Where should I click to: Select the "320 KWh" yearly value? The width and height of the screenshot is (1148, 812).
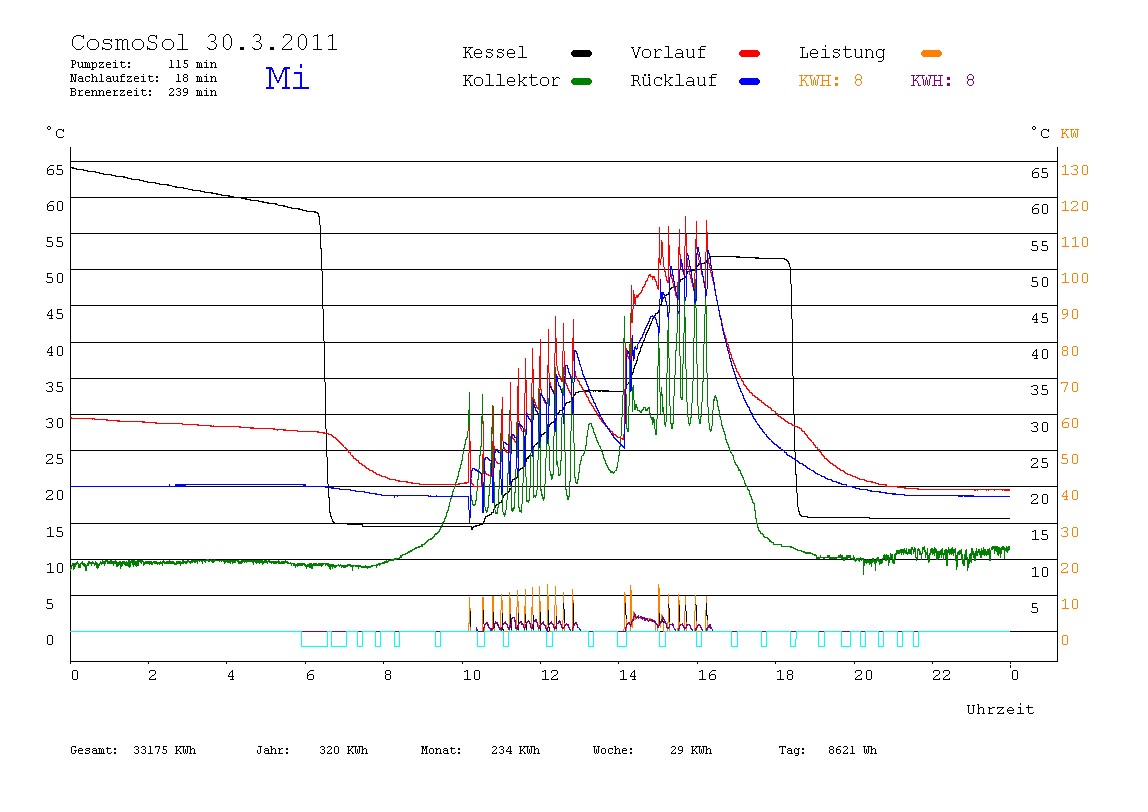[x=343, y=750]
